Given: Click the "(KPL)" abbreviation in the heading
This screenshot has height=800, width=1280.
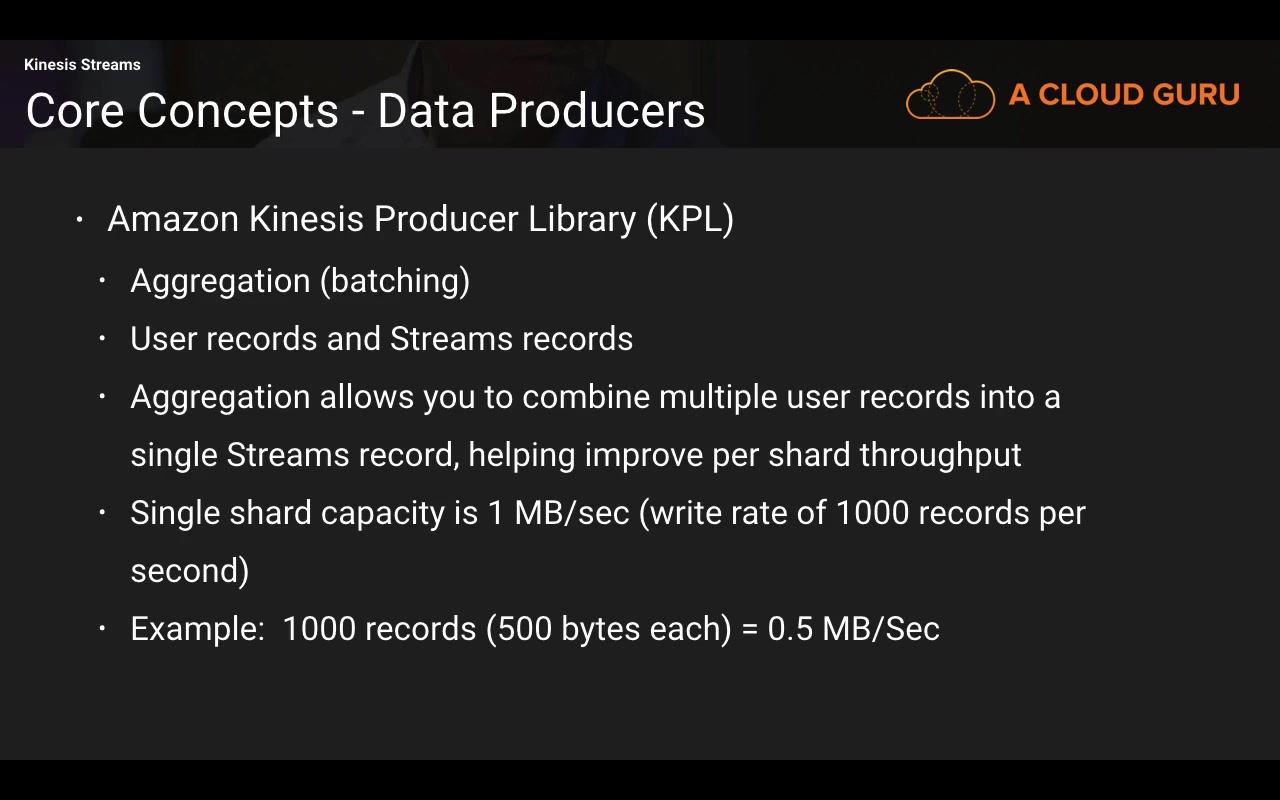Looking at the screenshot, I should click(690, 219).
